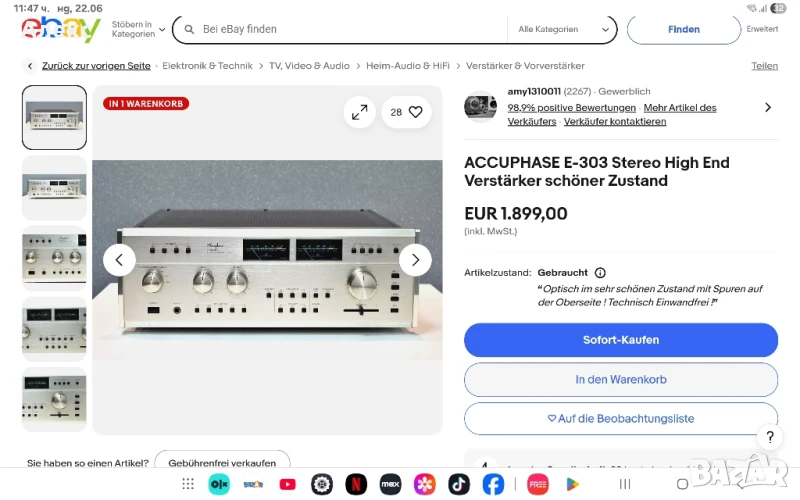Expand the image to full screen
This screenshot has width=800, height=500.
coord(360,112)
